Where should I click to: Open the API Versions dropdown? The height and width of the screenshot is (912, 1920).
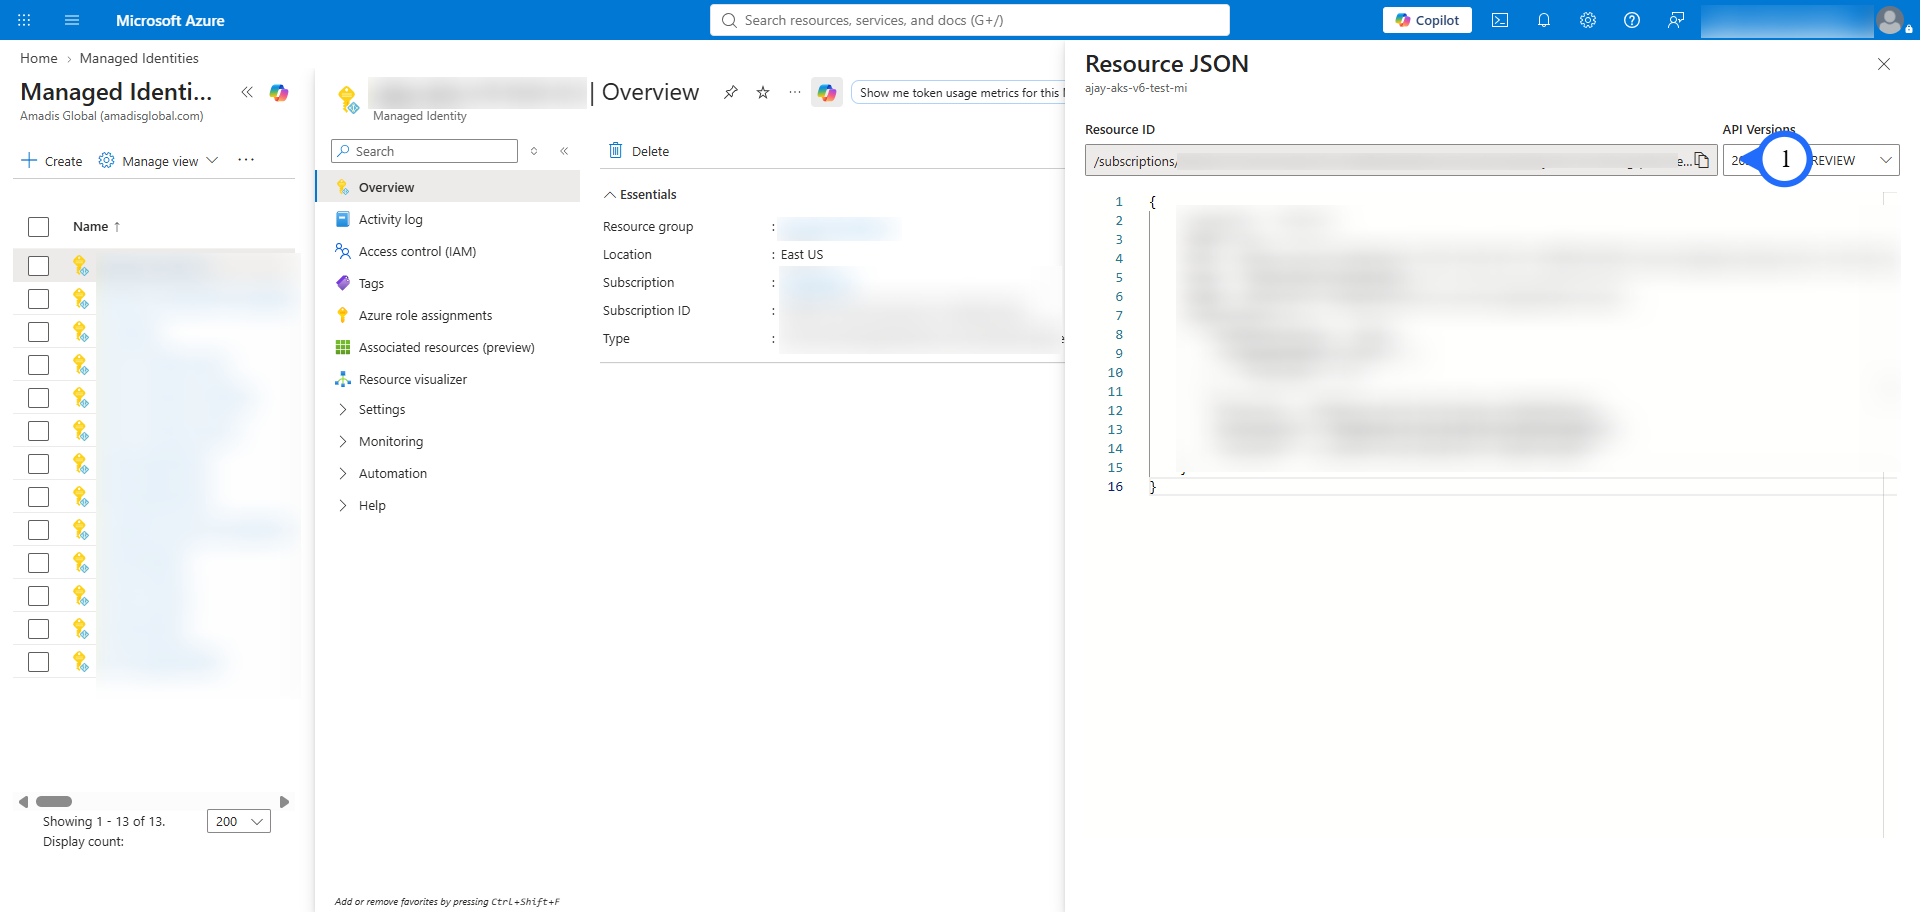click(x=1810, y=160)
